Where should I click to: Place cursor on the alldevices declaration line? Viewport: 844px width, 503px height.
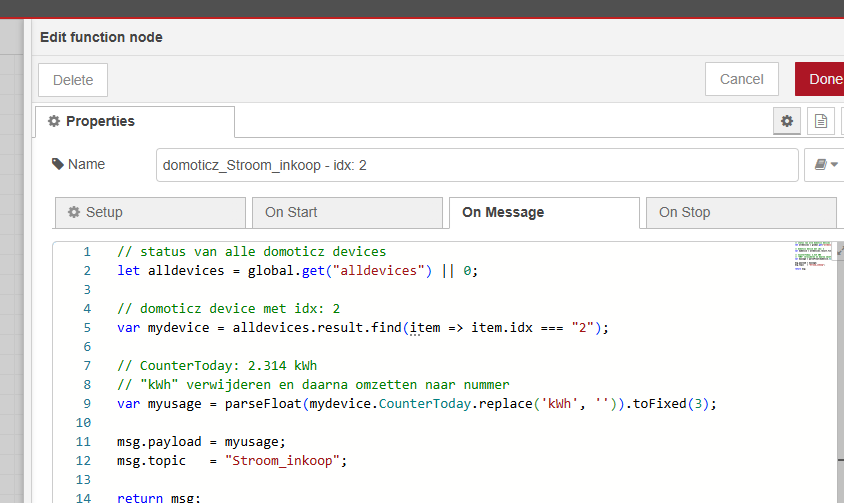click(x=298, y=271)
